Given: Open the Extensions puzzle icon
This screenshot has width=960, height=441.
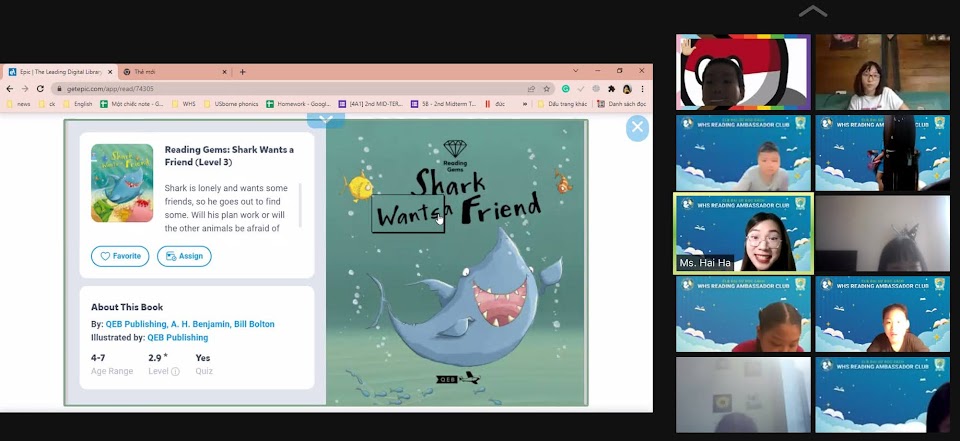Looking at the screenshot, I should tap(611, 89).
